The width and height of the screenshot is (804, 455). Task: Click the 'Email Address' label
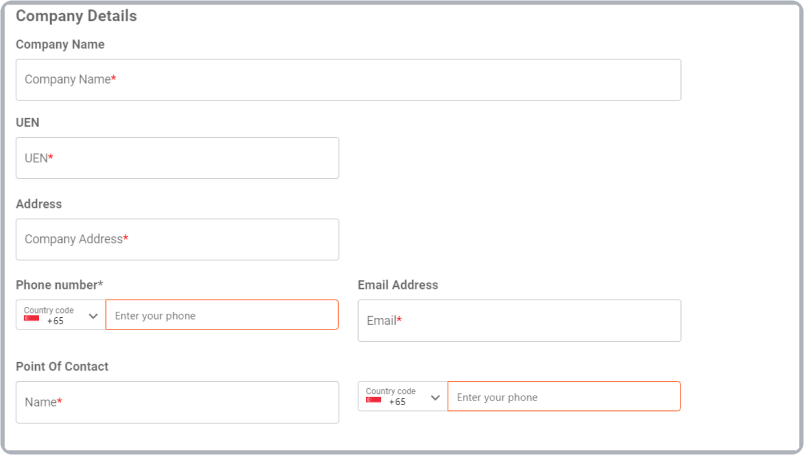click(x=398, y=285)
